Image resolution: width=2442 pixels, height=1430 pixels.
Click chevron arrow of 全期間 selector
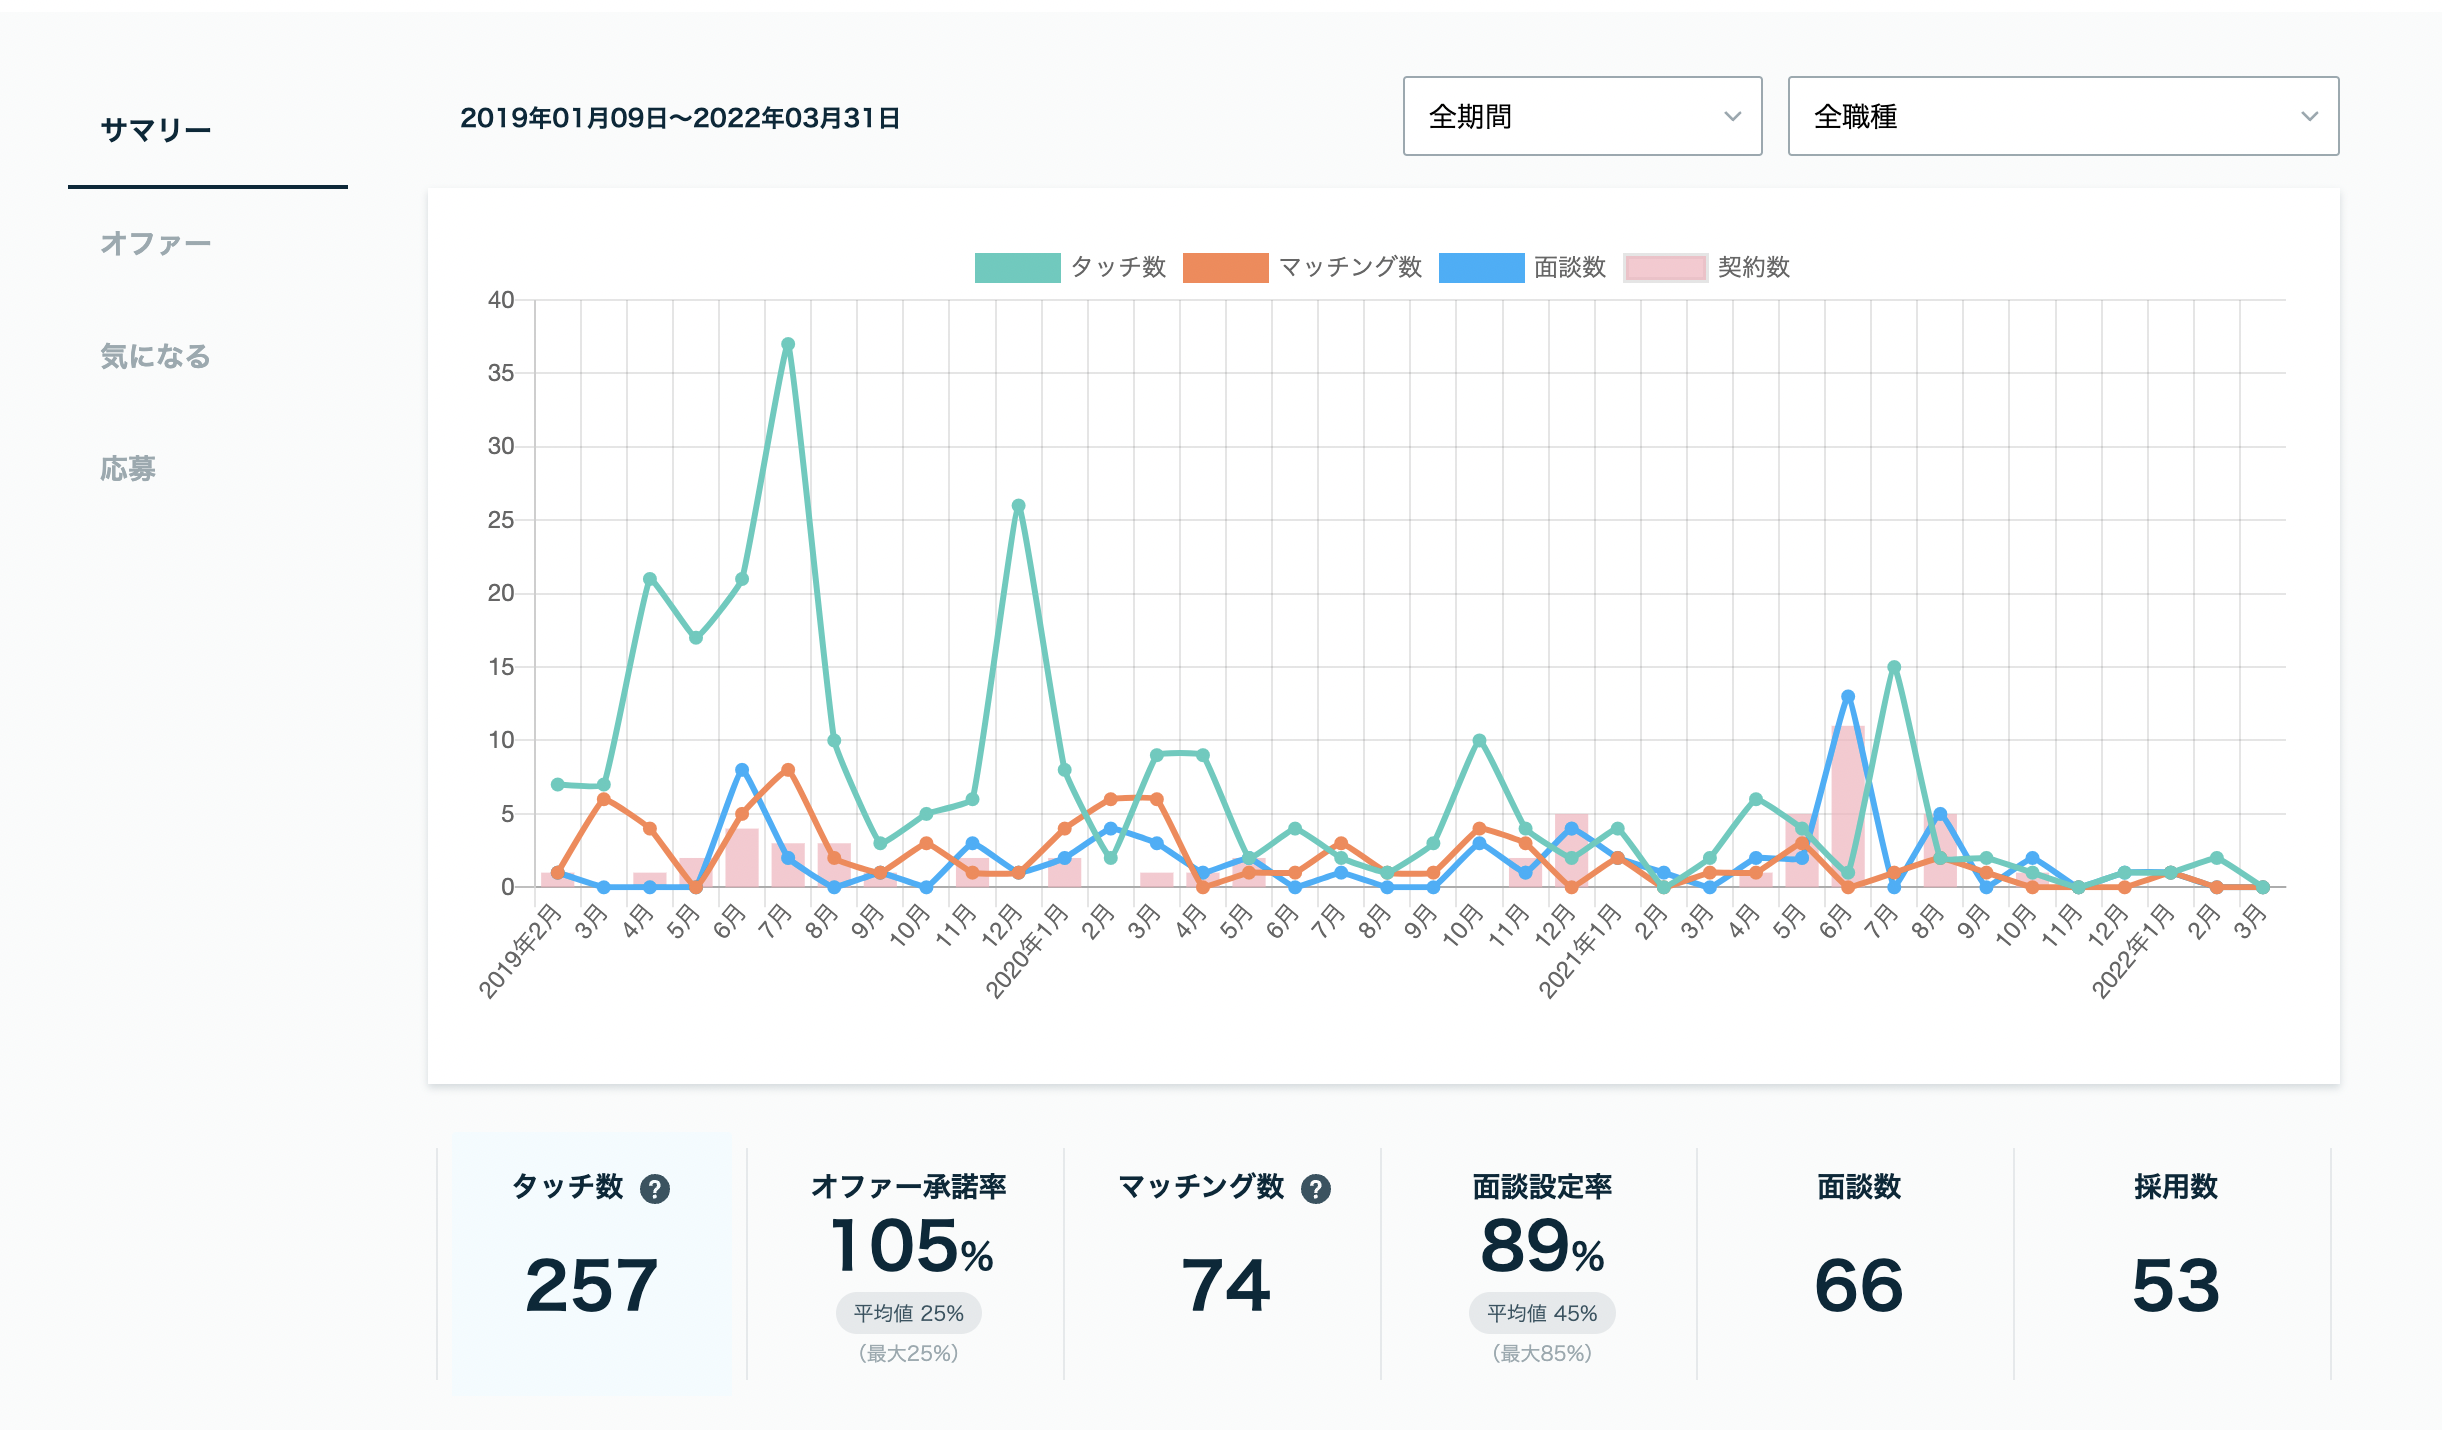pyautogui.click(x=1733, y=116)
